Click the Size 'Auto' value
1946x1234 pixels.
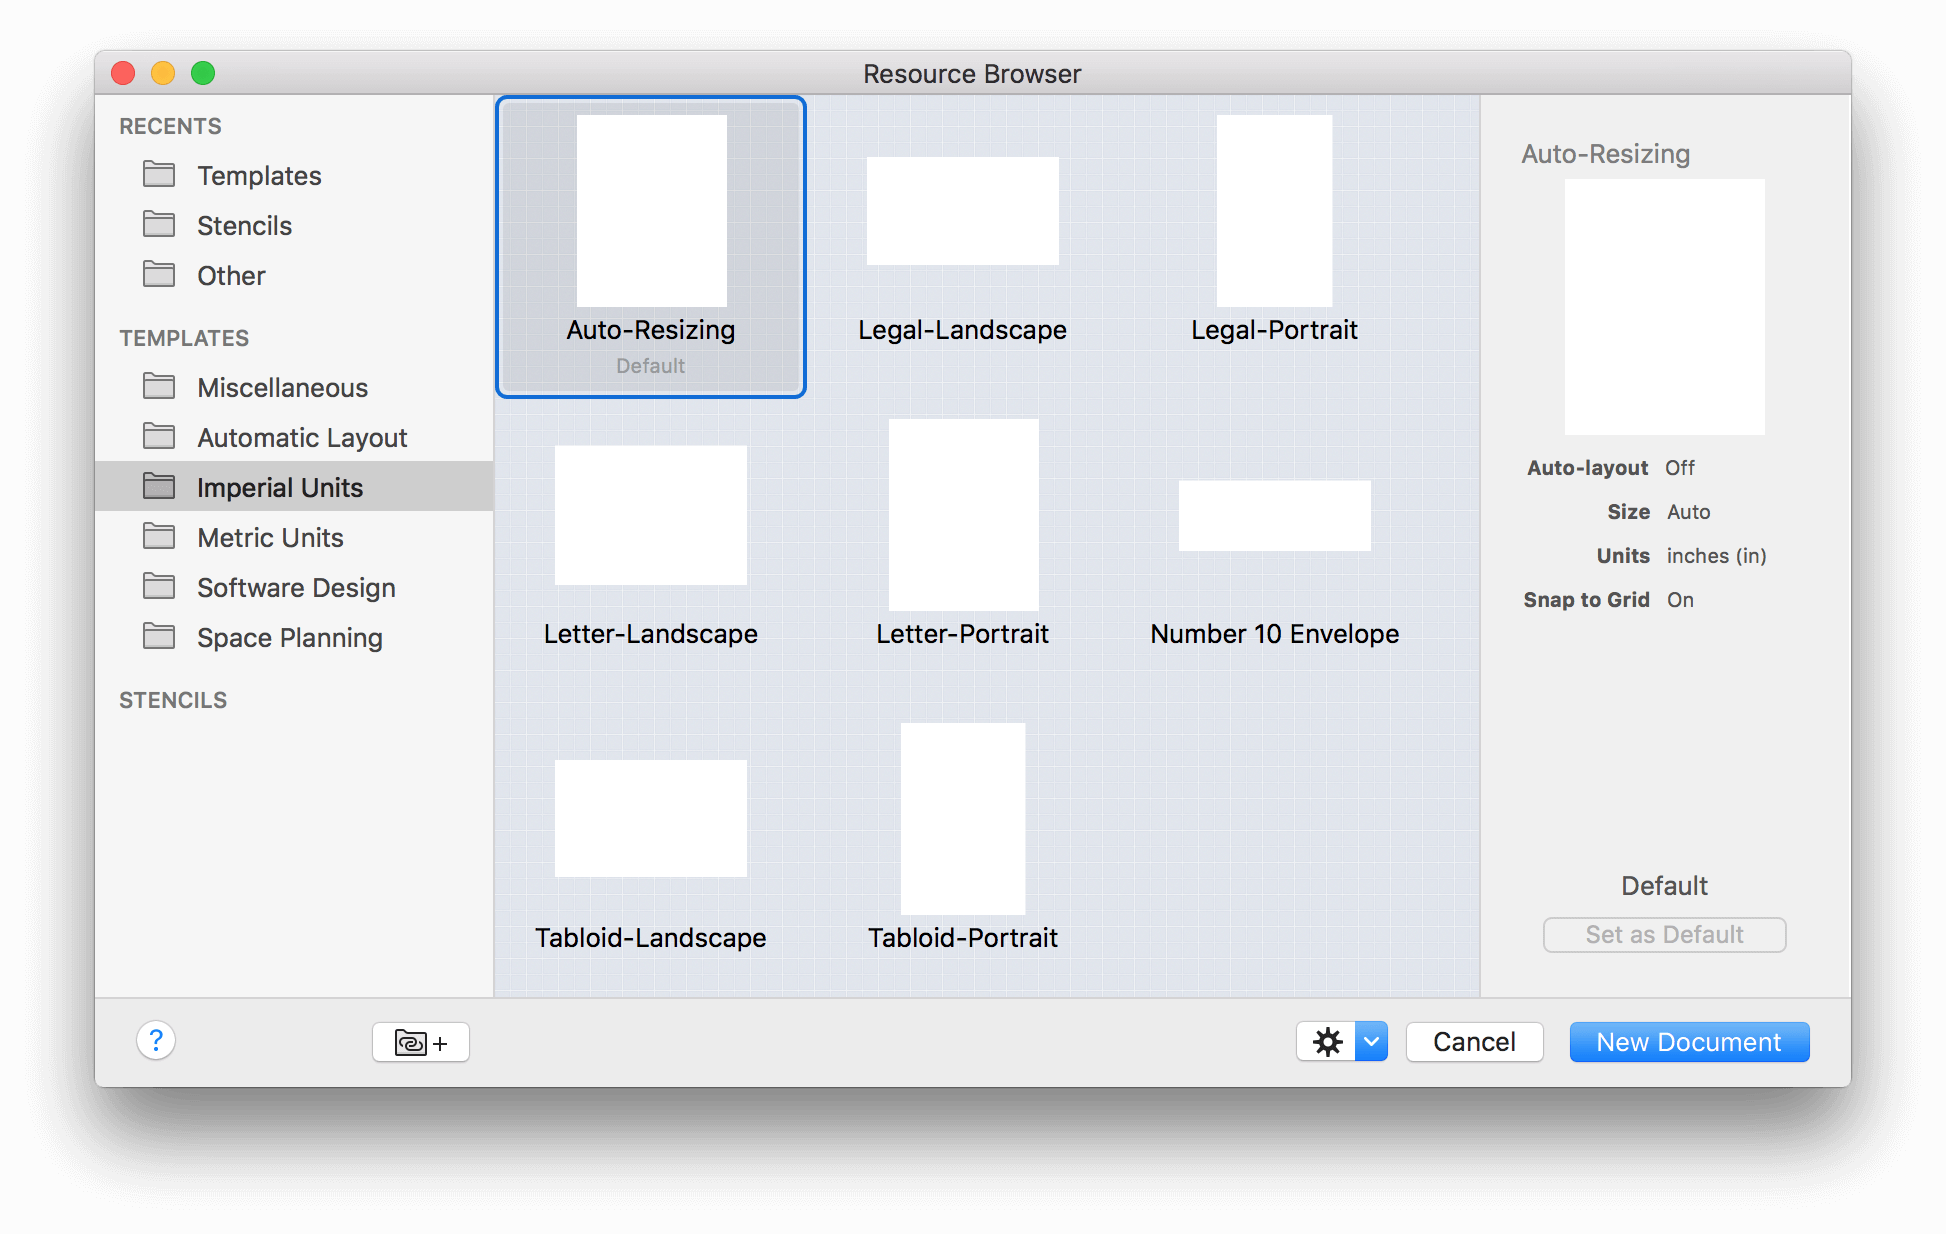pyautogui.click(x=1688, y=512)
